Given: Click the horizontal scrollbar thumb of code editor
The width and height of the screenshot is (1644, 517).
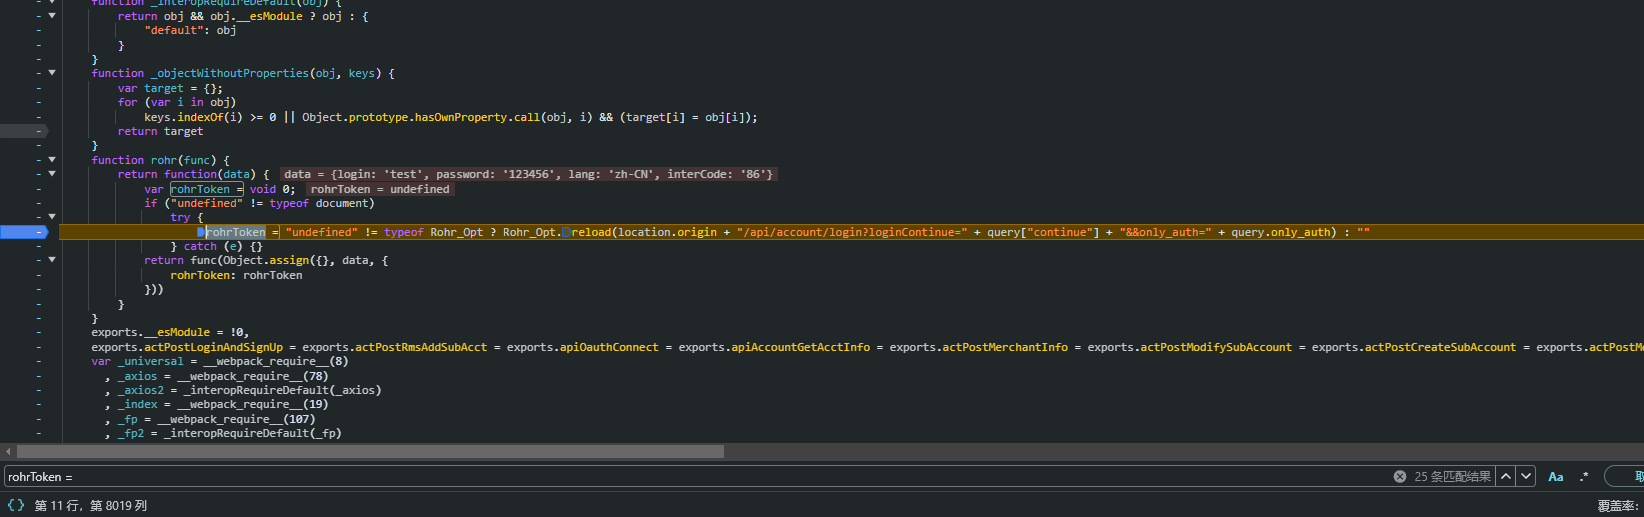Looking at the screenshot, I should click(x=369, y=452).
